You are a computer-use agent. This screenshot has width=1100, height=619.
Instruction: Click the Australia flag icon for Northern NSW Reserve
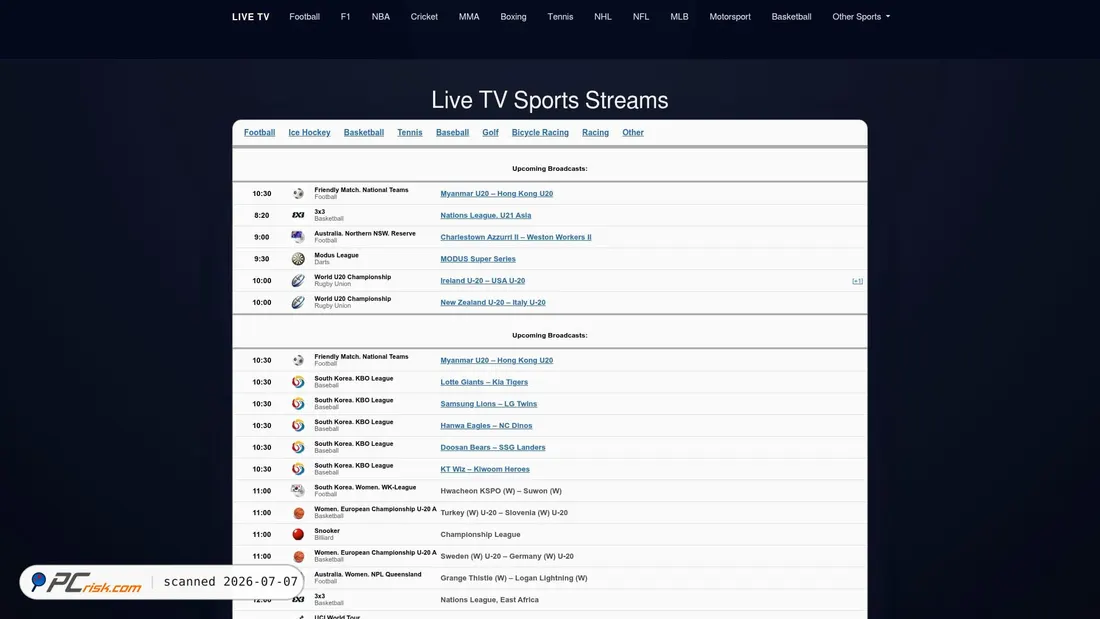click(x=298, y=237)
